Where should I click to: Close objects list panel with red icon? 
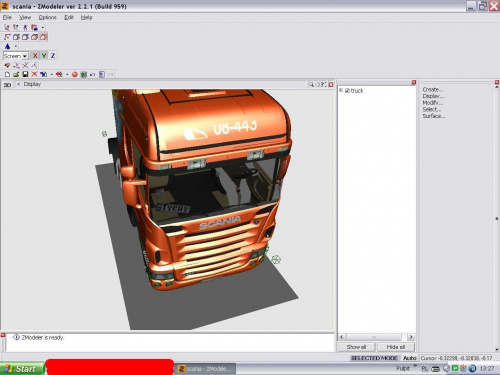pyautogui.click(x=414, y=82)
